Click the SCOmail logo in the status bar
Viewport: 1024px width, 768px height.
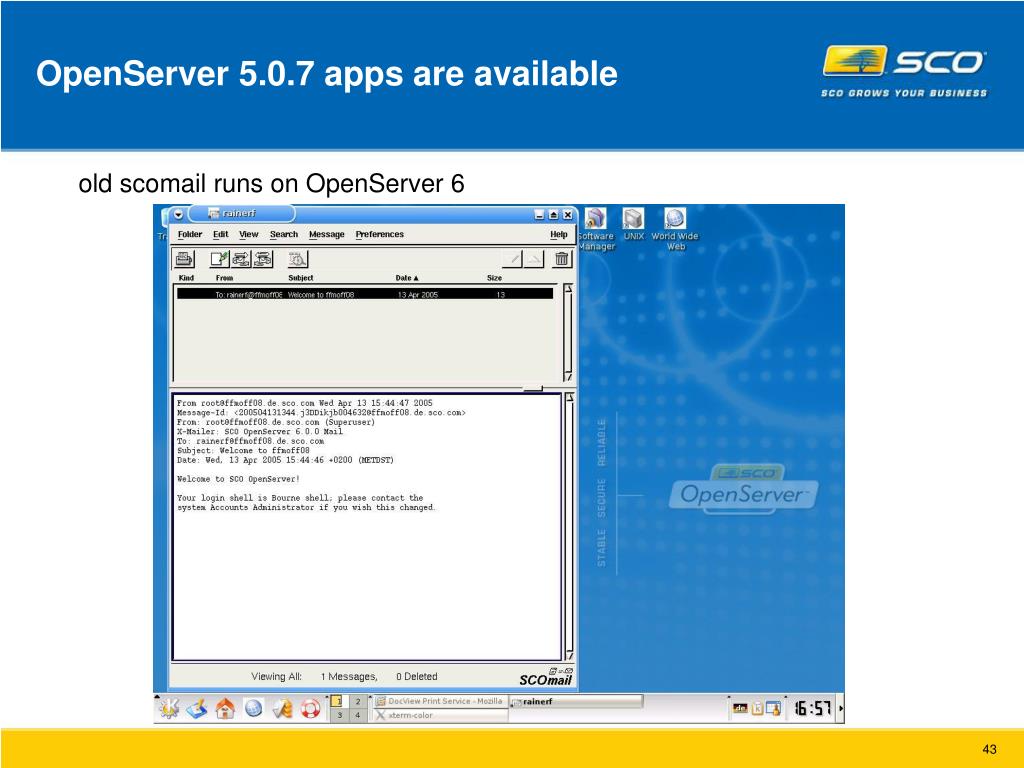coord(546,677)
